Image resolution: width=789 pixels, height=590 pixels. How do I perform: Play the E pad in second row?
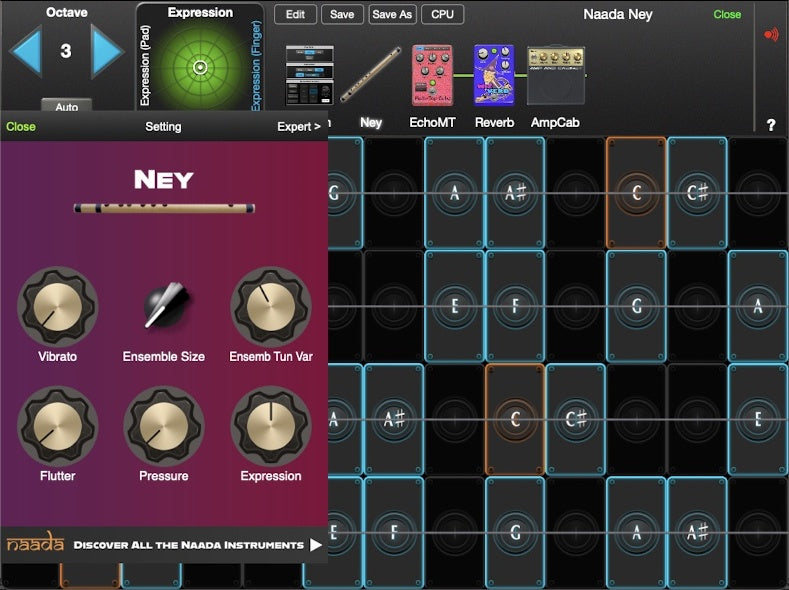tap(454, 306)
